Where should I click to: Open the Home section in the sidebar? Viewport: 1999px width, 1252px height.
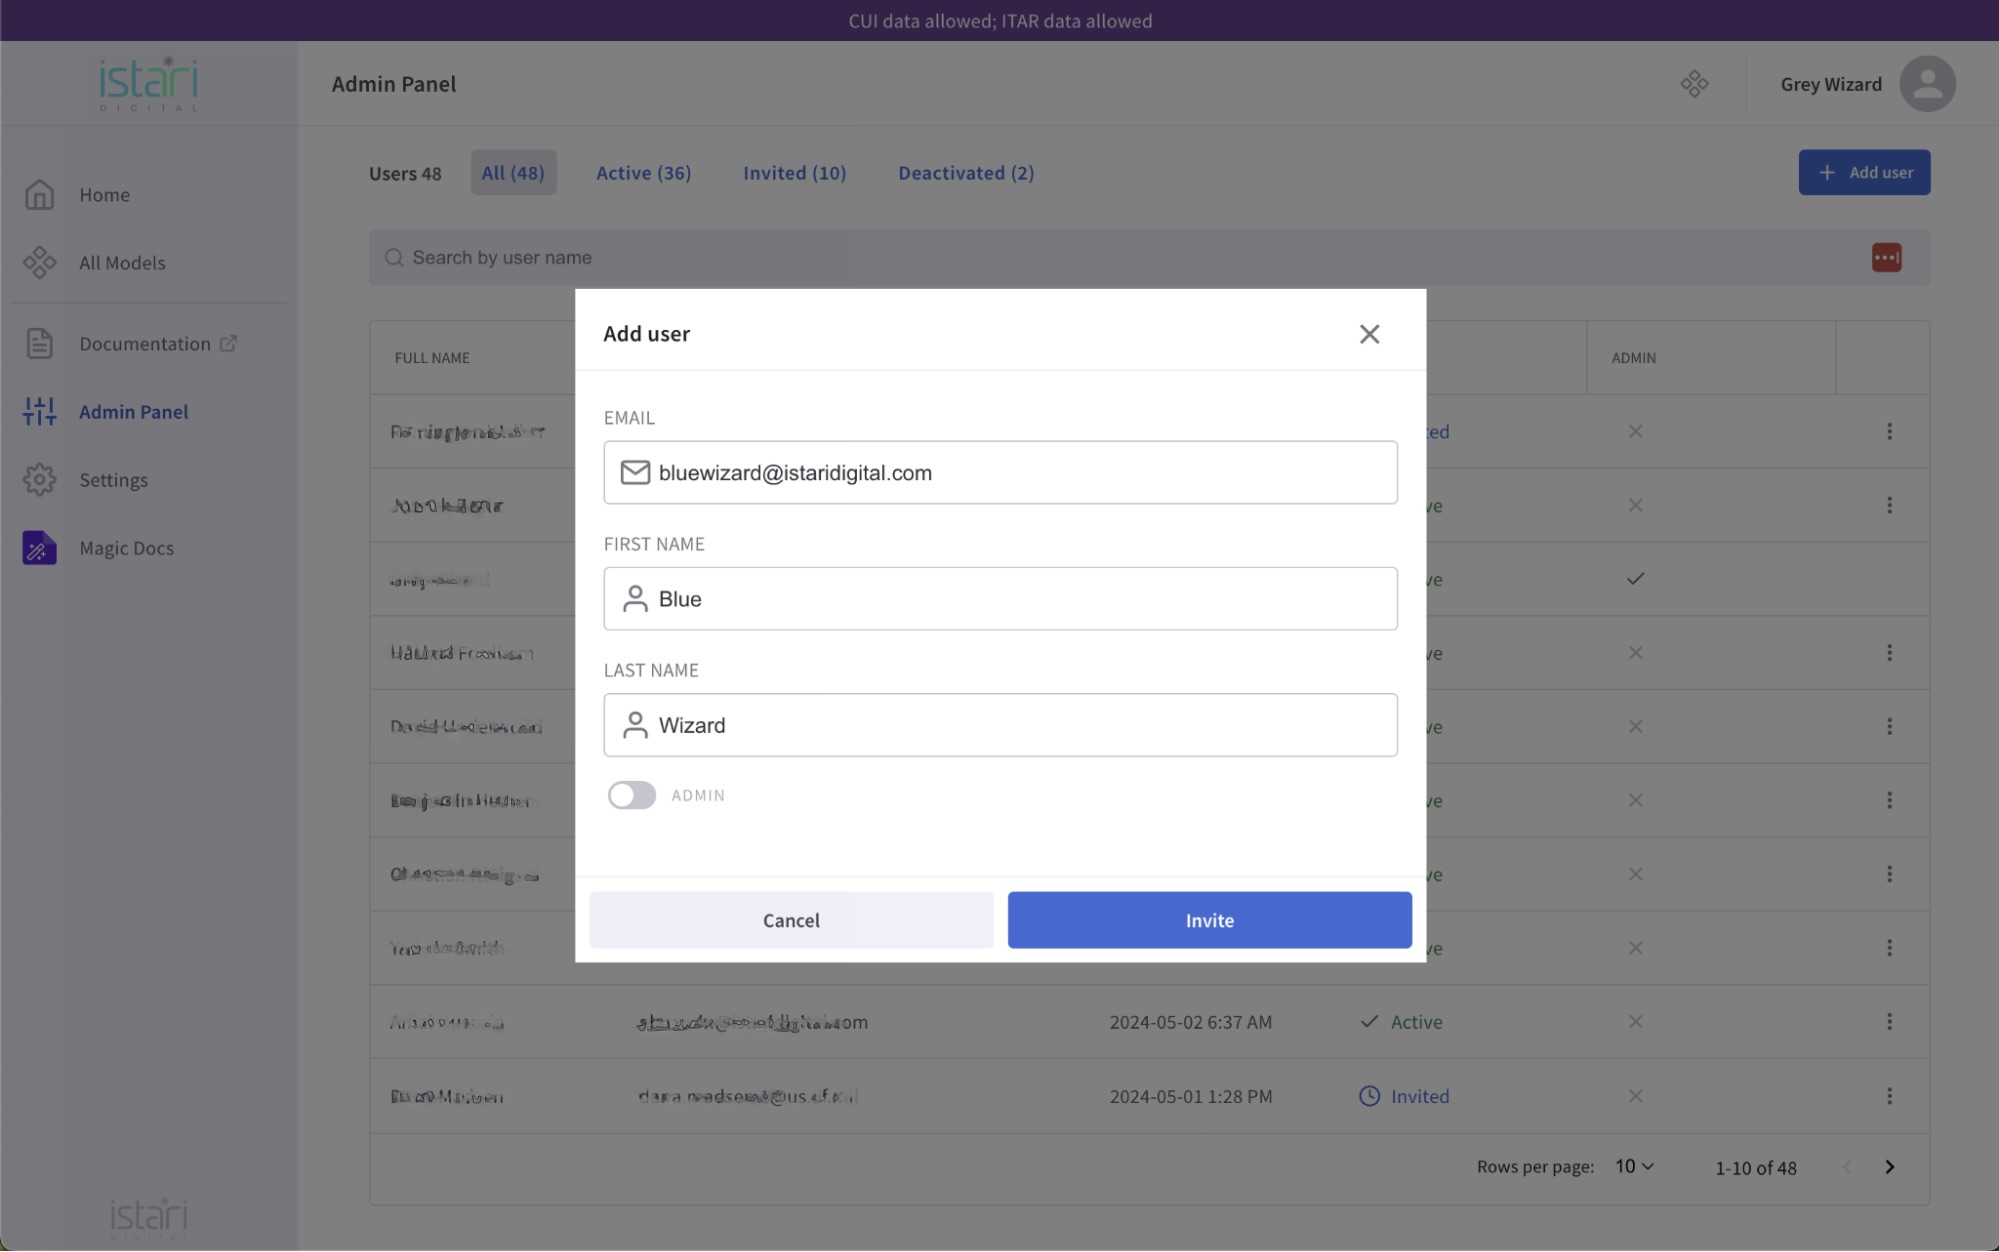coord(104,194)
